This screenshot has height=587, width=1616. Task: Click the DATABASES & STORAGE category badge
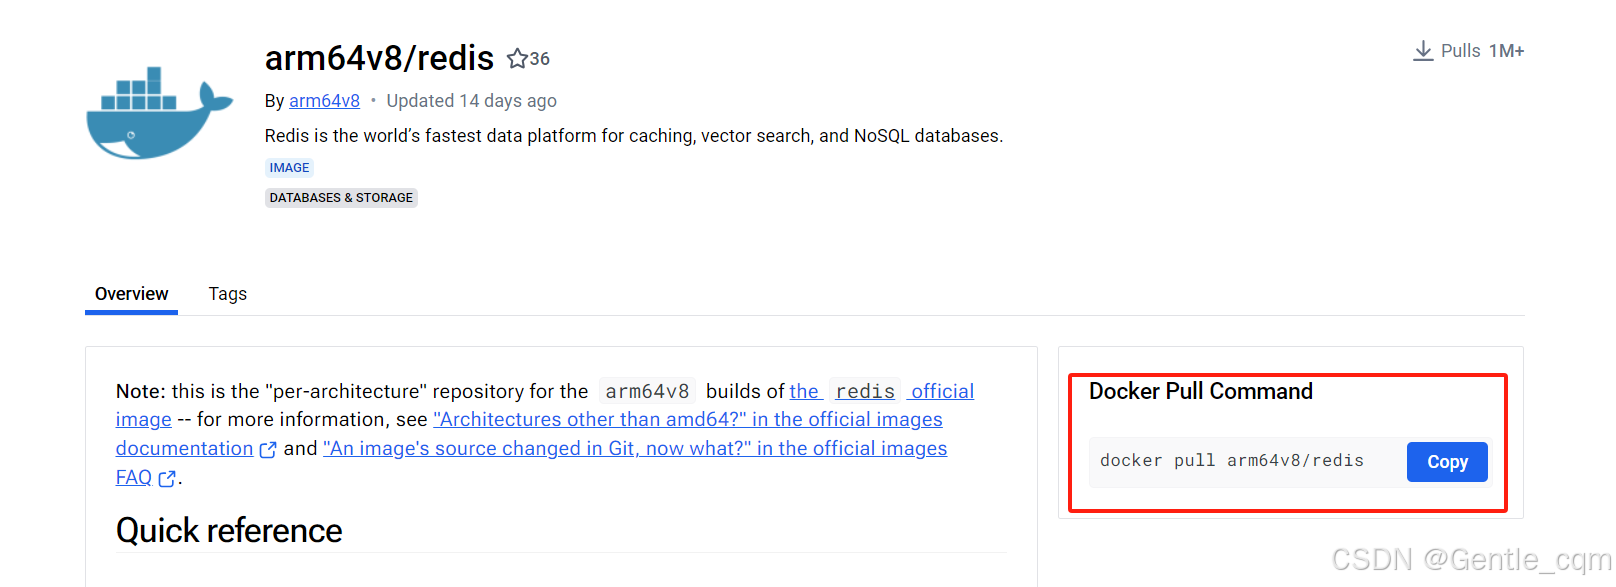coord(341,197)
